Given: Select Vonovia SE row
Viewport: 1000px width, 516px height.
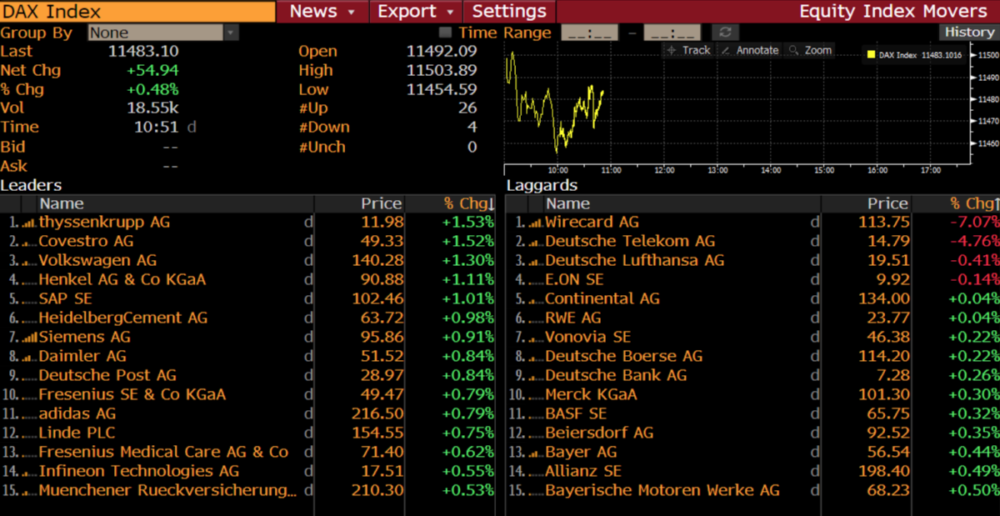Looking at the screenshot, I should pos(753,337).
